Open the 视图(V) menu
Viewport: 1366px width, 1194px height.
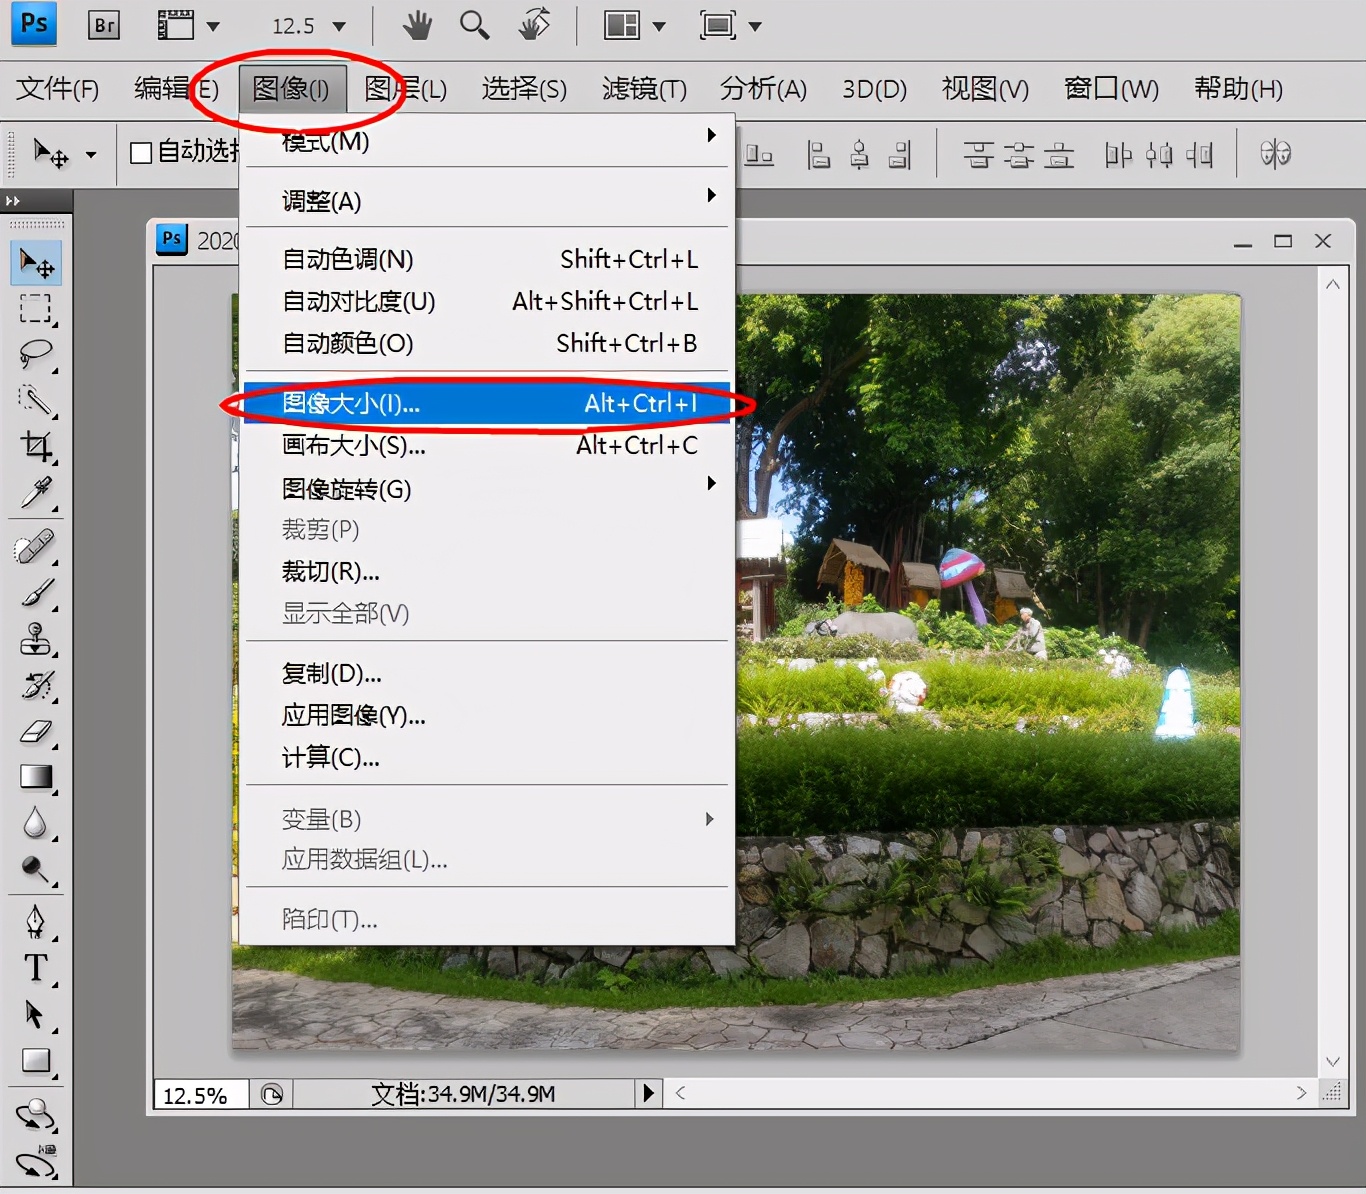[x=985, y=89]
